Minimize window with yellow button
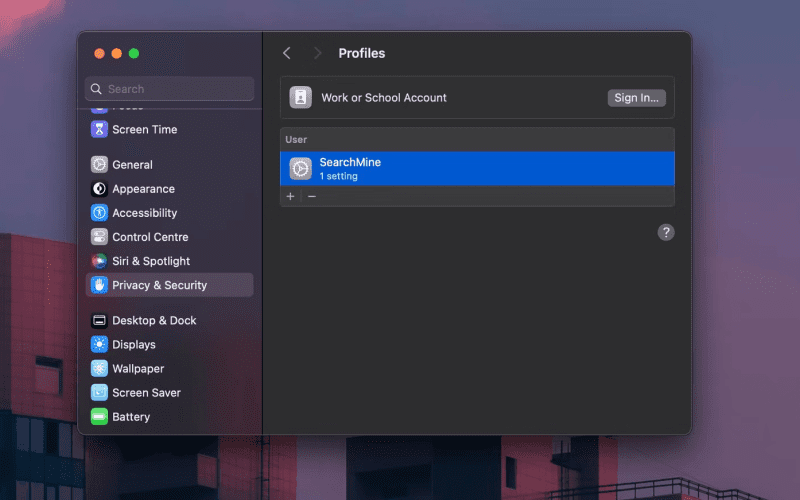The image size is (800, 500). (117, 54)
